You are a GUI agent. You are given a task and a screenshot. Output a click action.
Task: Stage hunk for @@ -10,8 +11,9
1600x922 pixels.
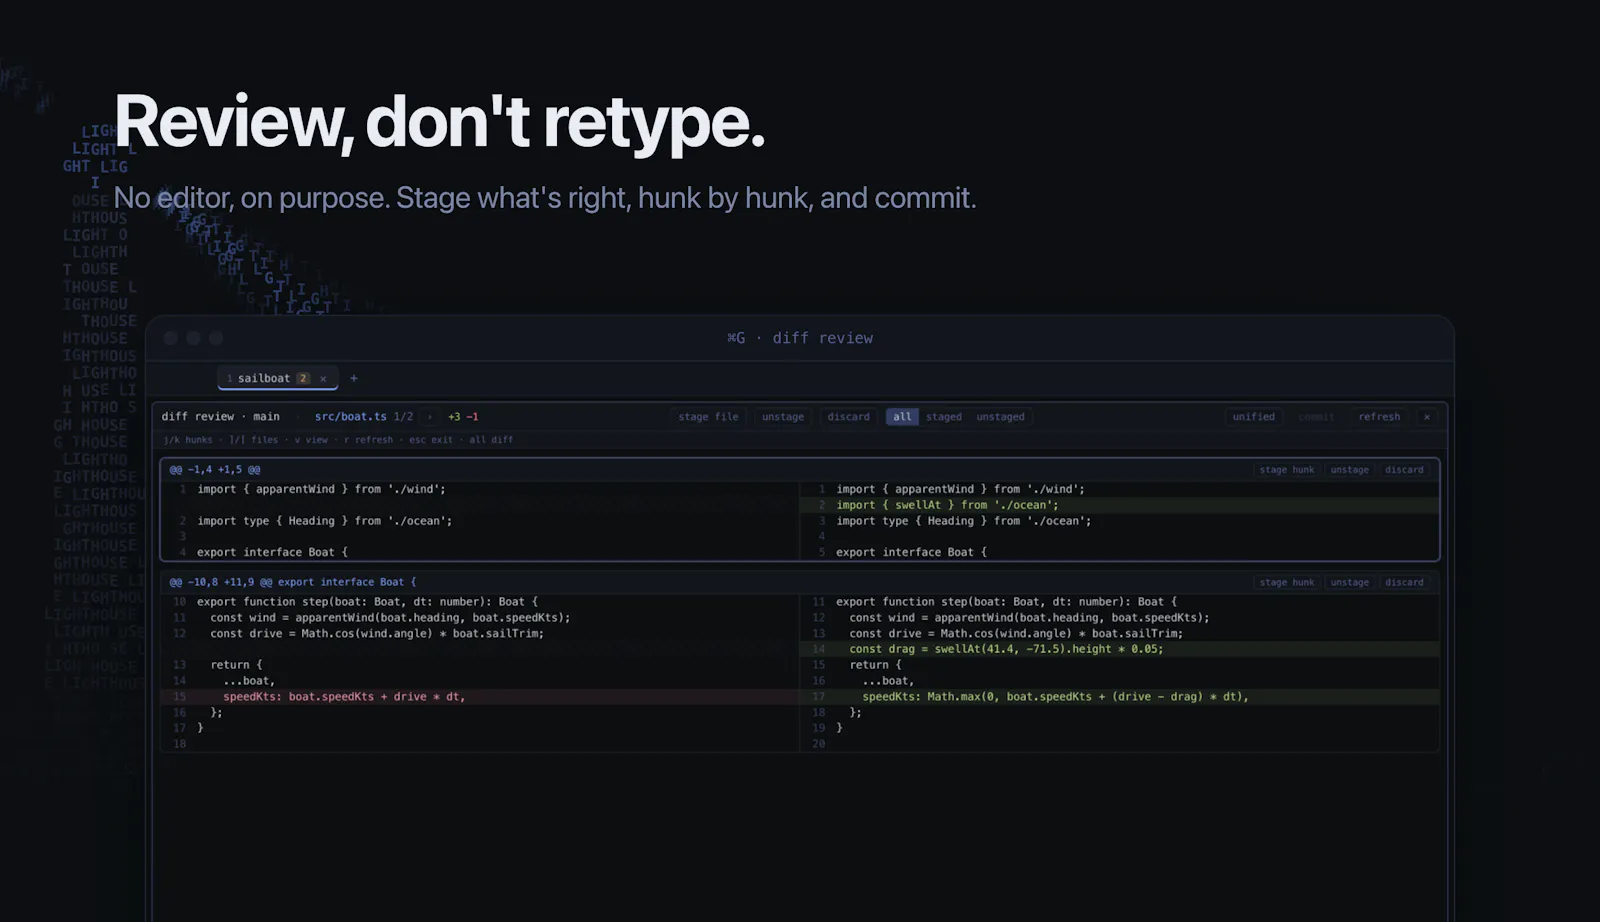[x=1287, y=582]
